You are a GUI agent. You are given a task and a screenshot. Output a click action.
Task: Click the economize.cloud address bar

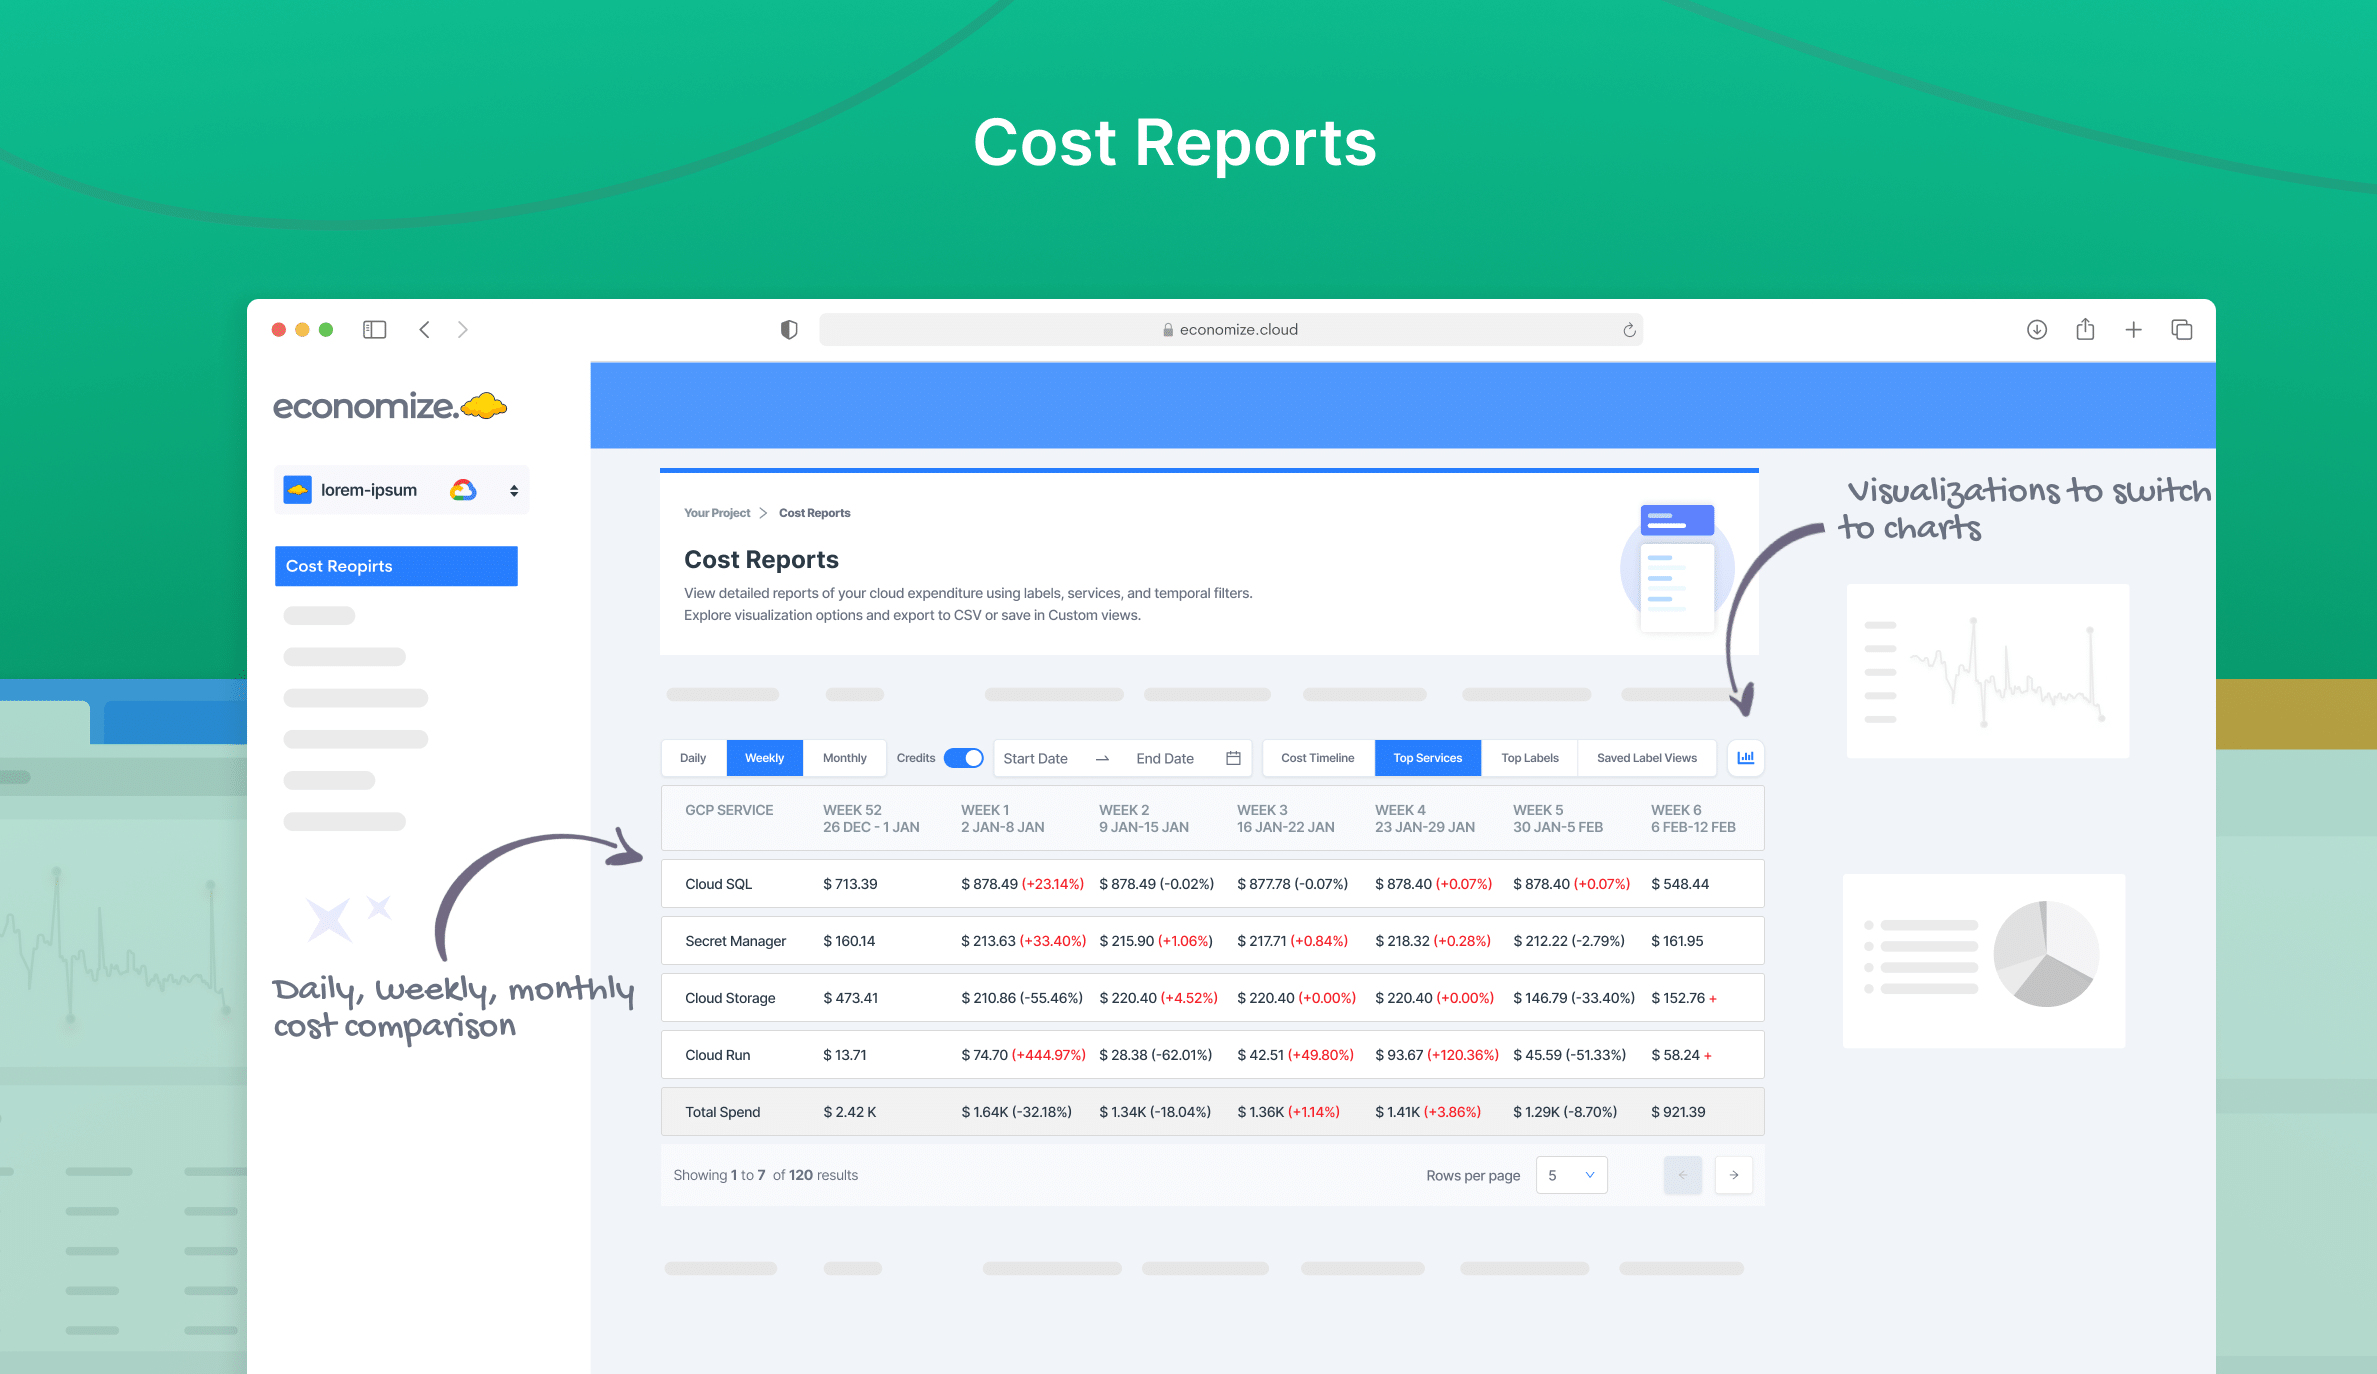tap(1231, 330)
